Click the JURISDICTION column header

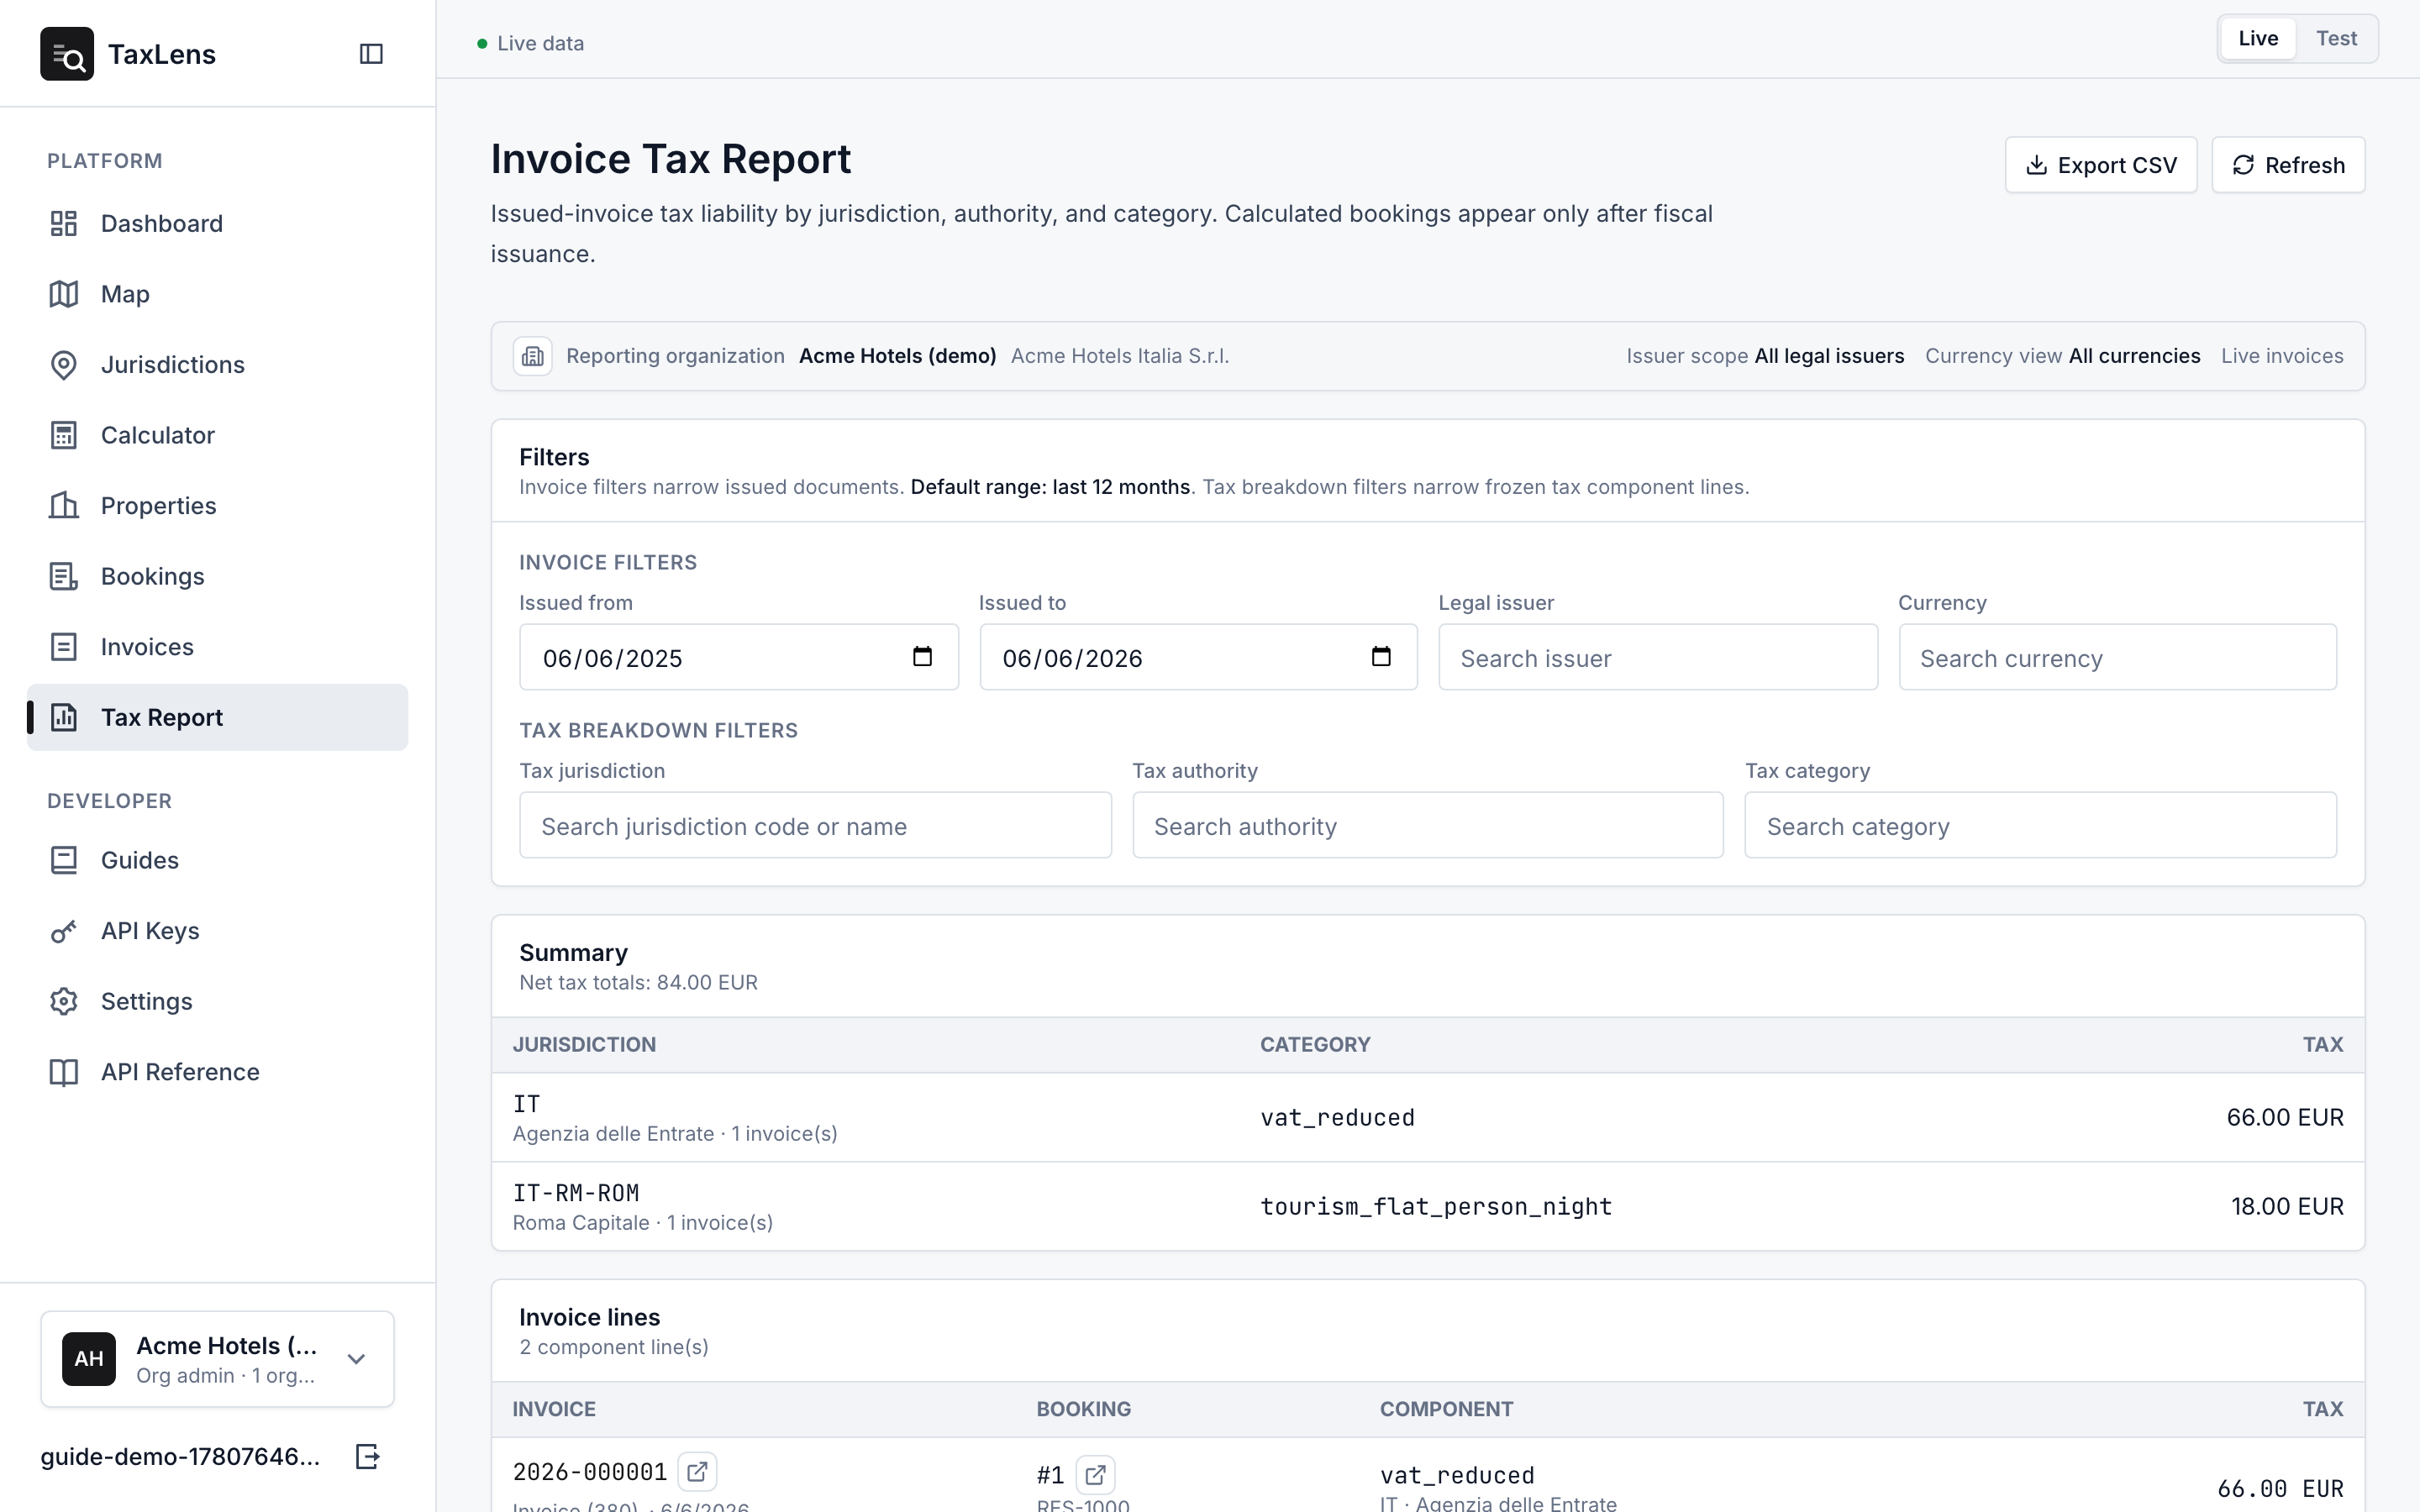585,1045
